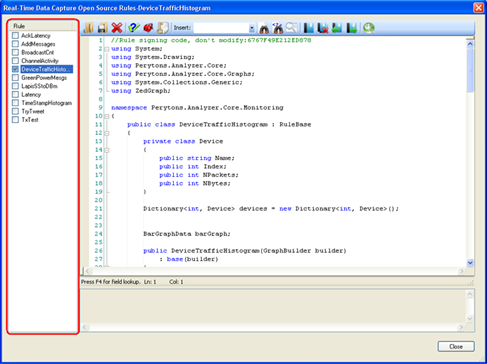This screenshot has height=364, width=487.
Task: Enable the AddMessages rule checkbox
Action: (15, 44)
